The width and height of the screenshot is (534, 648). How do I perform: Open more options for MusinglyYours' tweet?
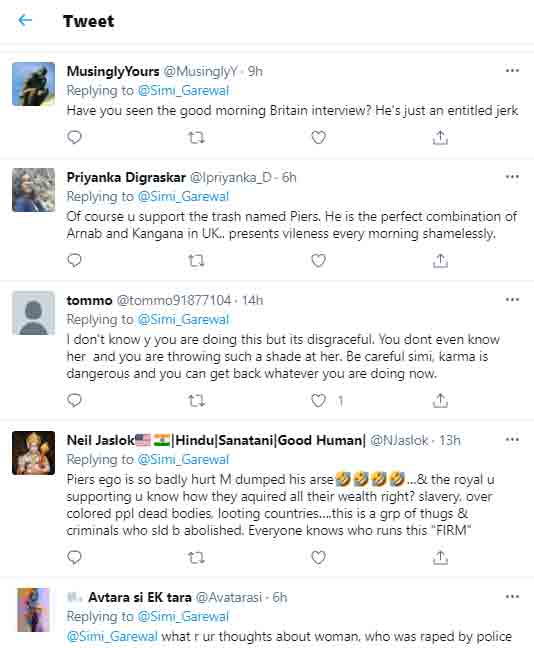coord(512,71)
